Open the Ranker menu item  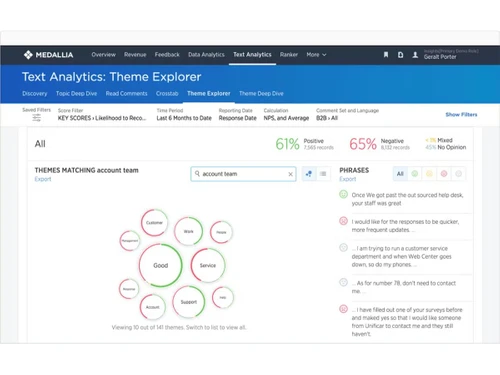coord(289,55)
